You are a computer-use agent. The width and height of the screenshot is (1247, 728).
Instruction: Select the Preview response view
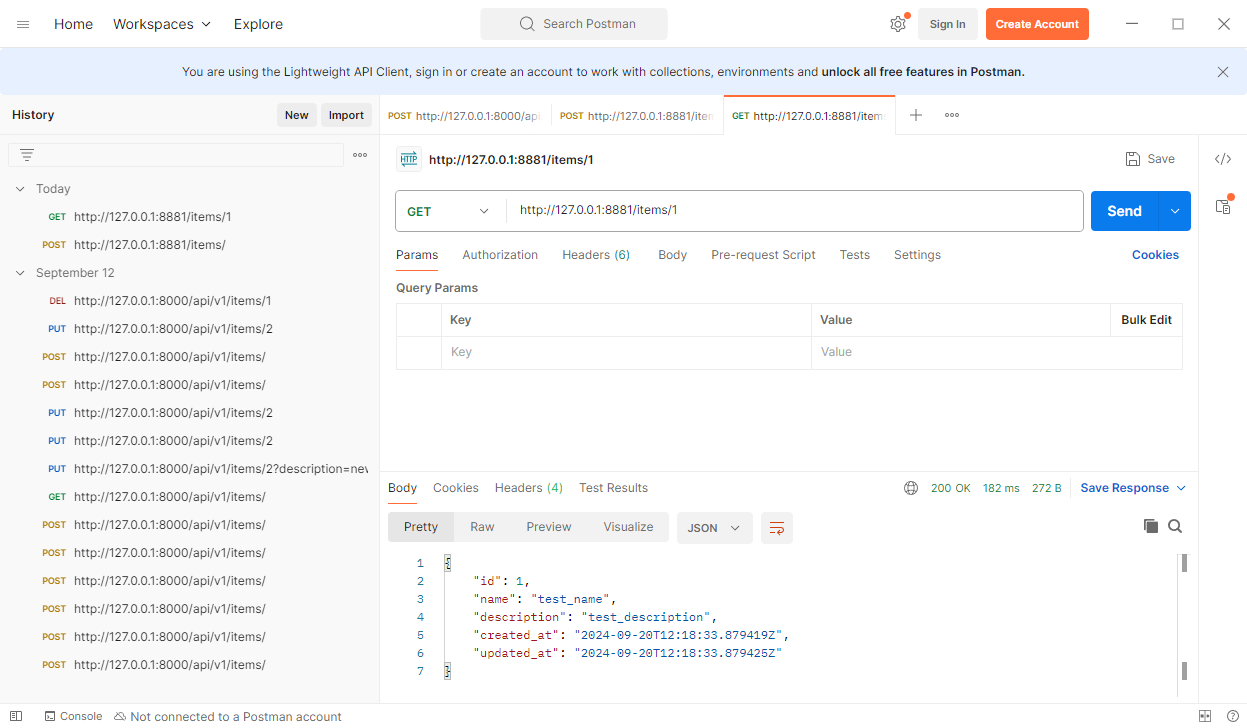click(549, 527)
